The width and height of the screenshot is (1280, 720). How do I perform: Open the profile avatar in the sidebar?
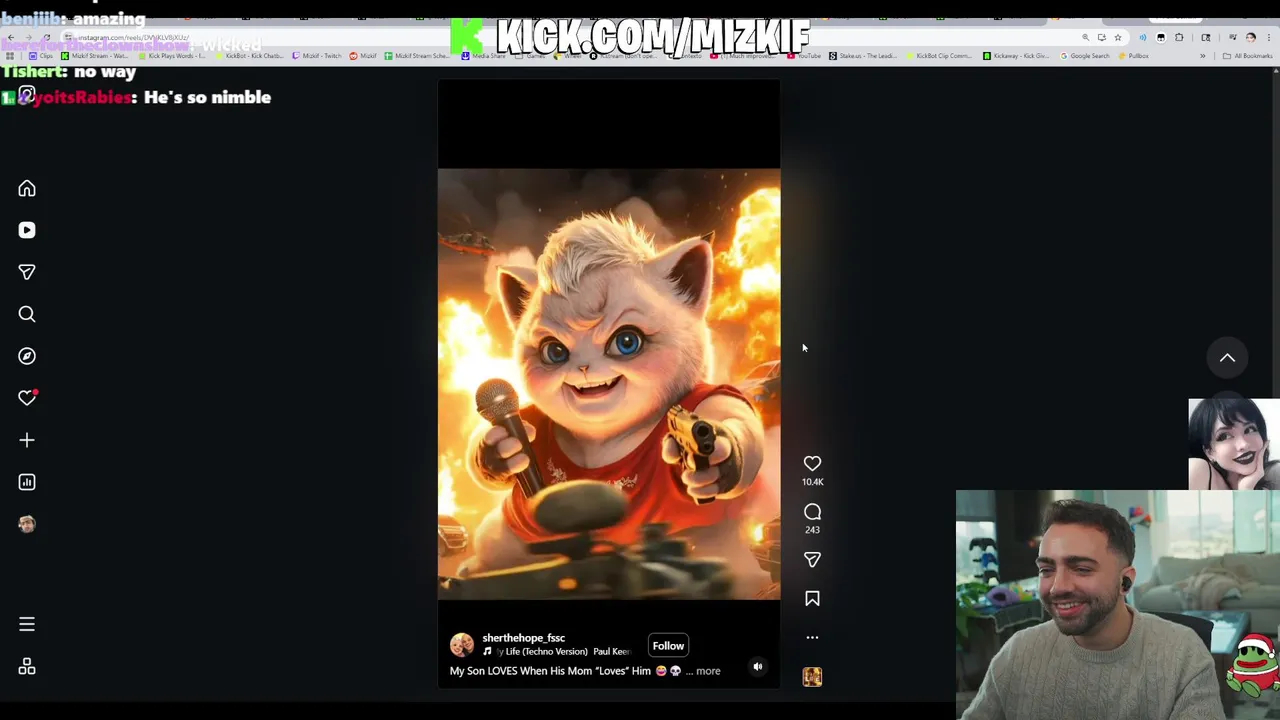click(27, 524)
